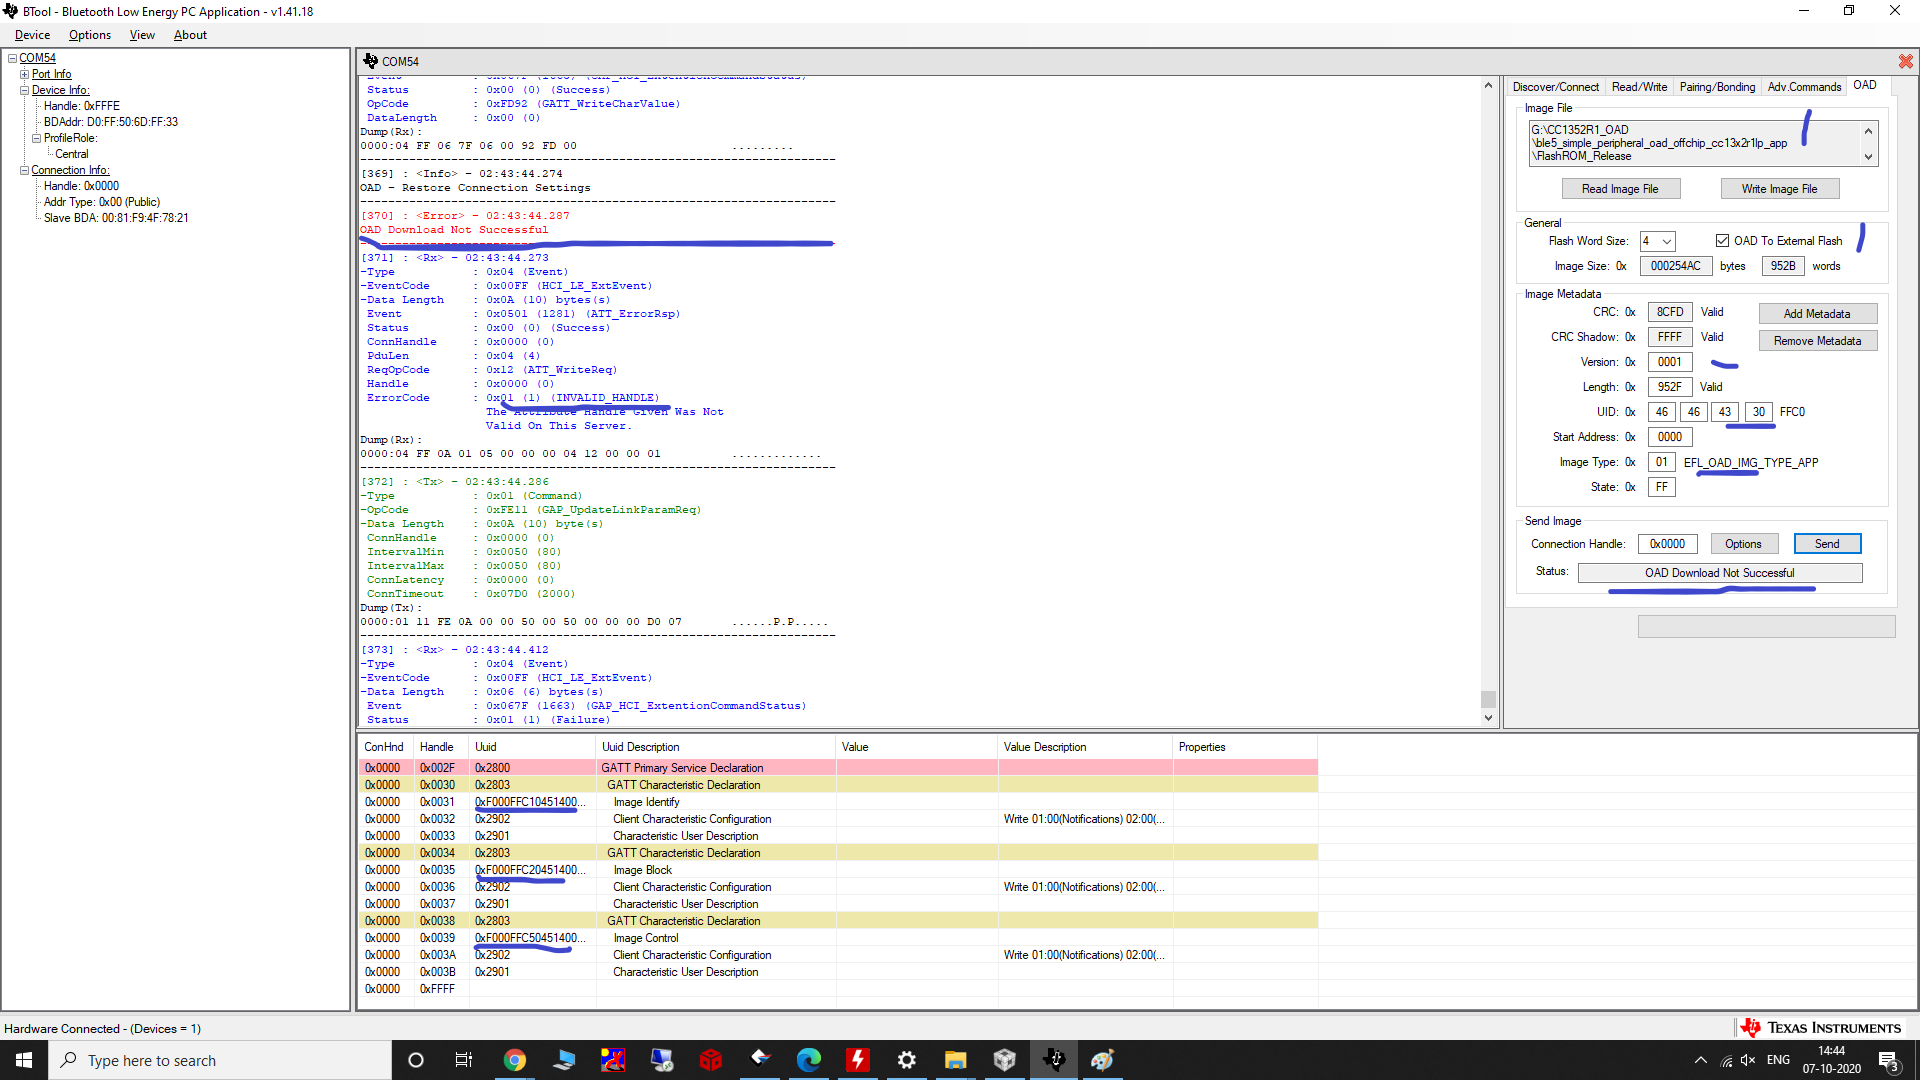This screenshot has width=1920, height=1080.
Task: Click the Send button
Action: [1826, 544]
